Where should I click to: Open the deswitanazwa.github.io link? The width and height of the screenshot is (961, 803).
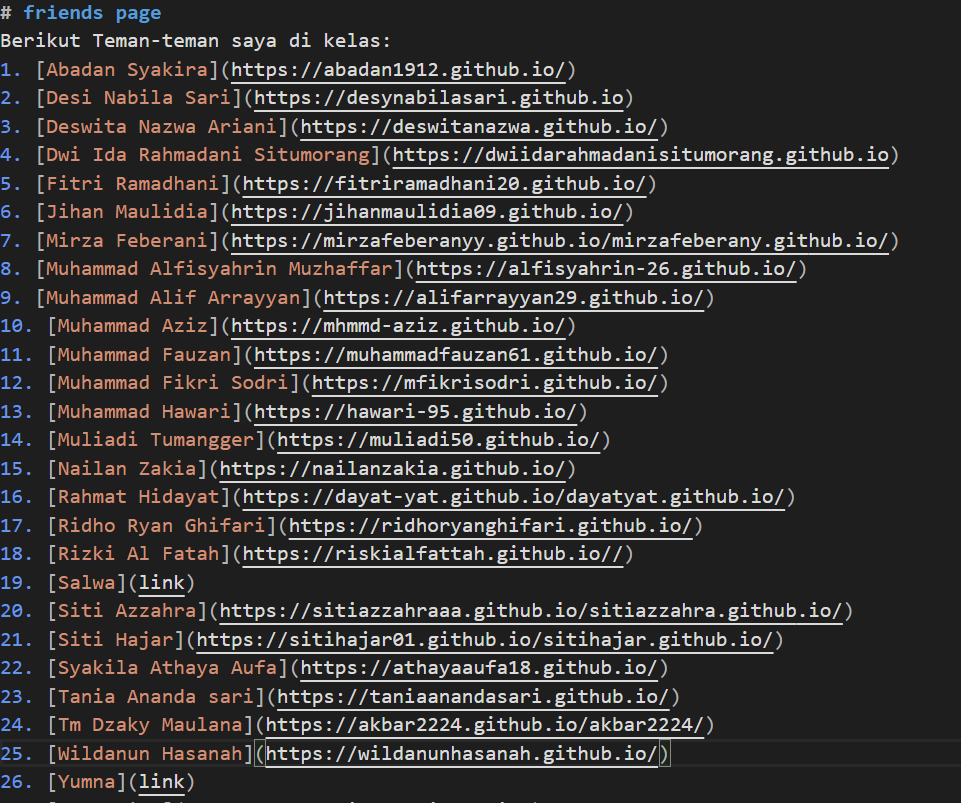pyautogui.click(x=479, y=127)
